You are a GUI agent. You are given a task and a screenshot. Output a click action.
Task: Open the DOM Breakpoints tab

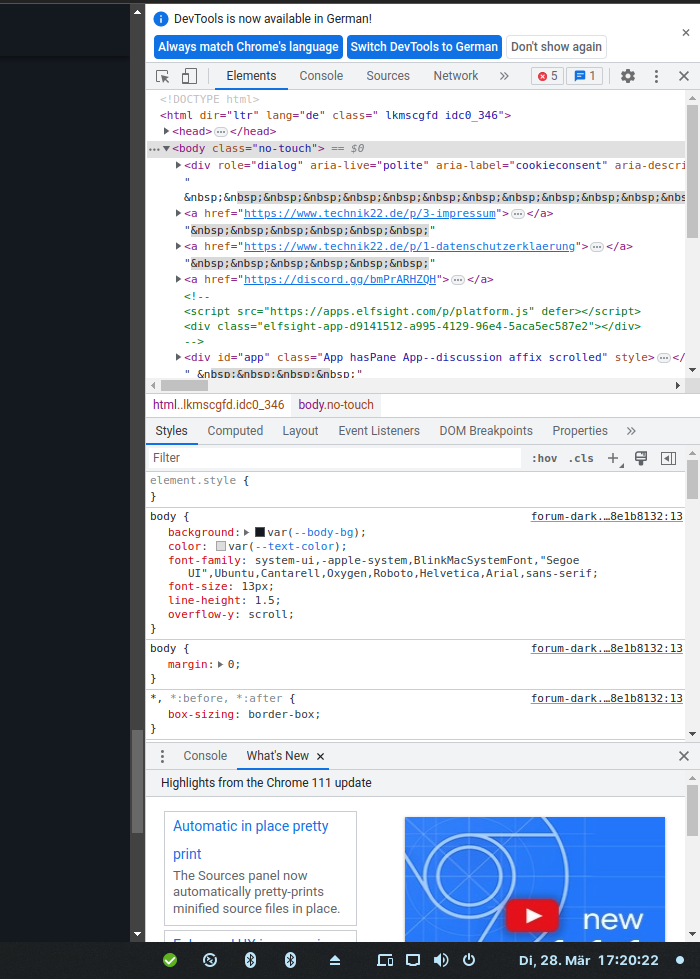click(x=486, y=431)
